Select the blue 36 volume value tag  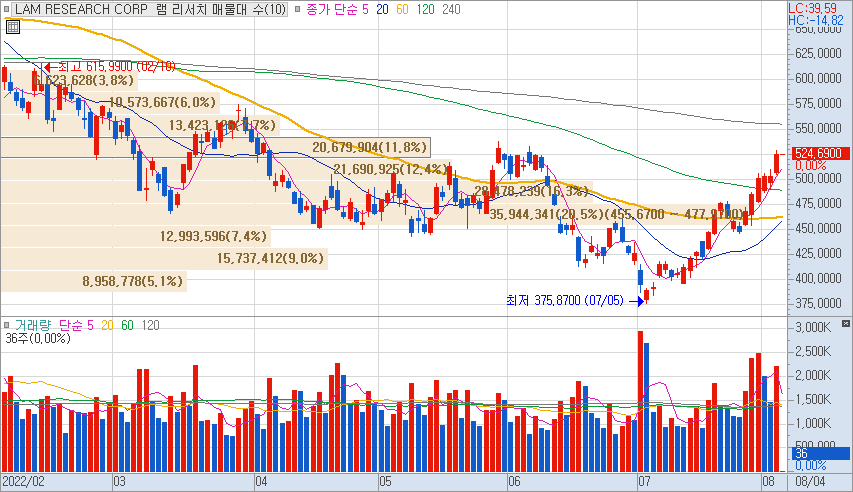pos(820,453)
